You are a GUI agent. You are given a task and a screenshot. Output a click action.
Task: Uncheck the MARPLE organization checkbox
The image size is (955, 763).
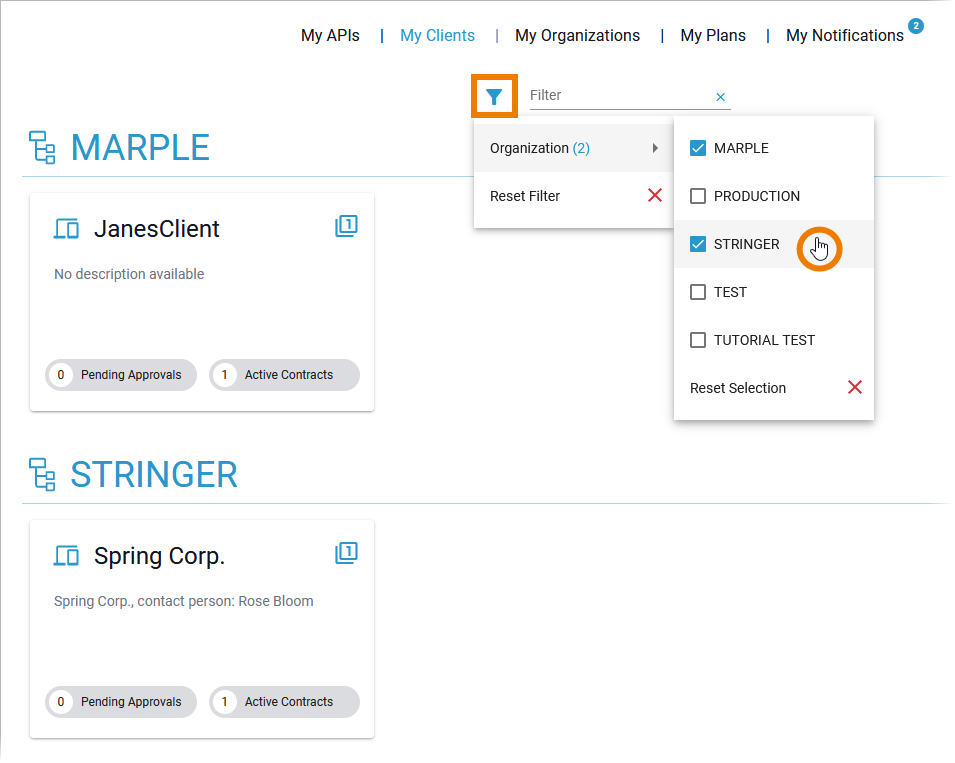point(698,148)
